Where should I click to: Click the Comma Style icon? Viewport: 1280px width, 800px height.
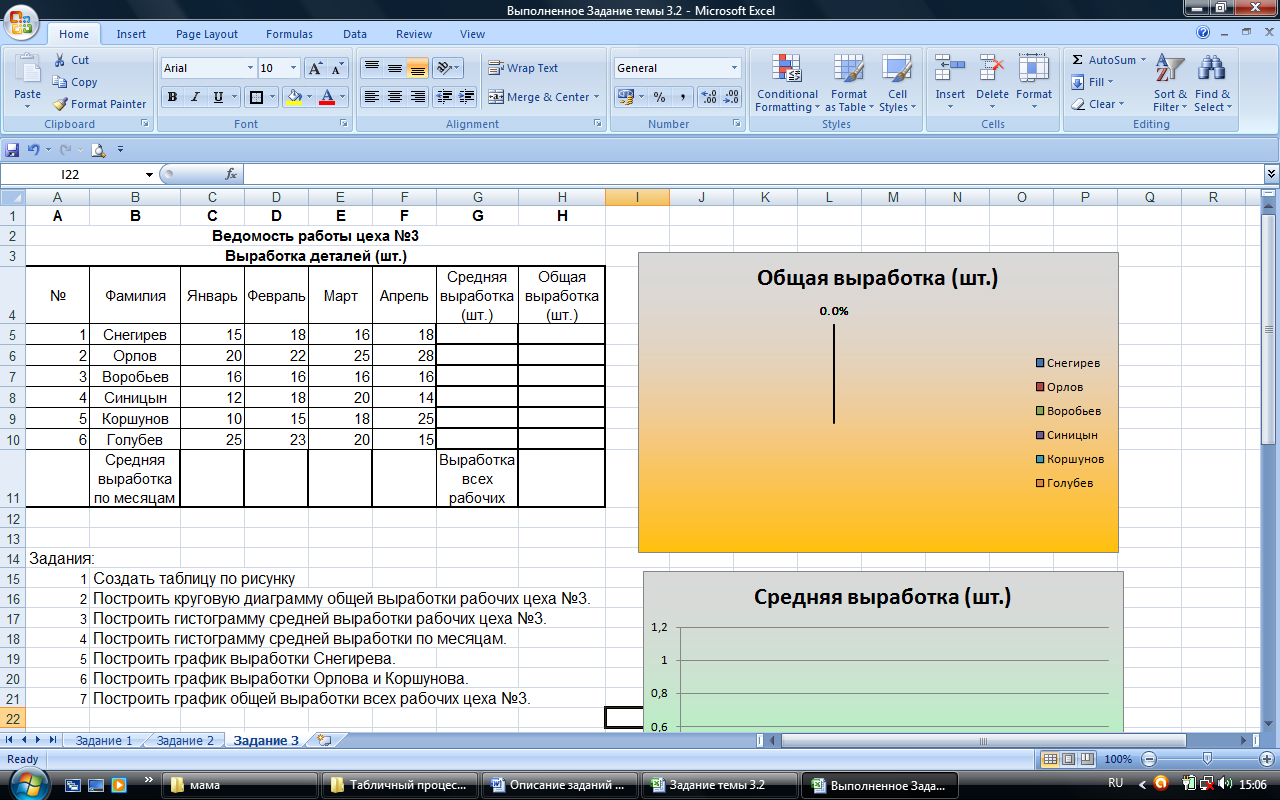tap(682, 97)
